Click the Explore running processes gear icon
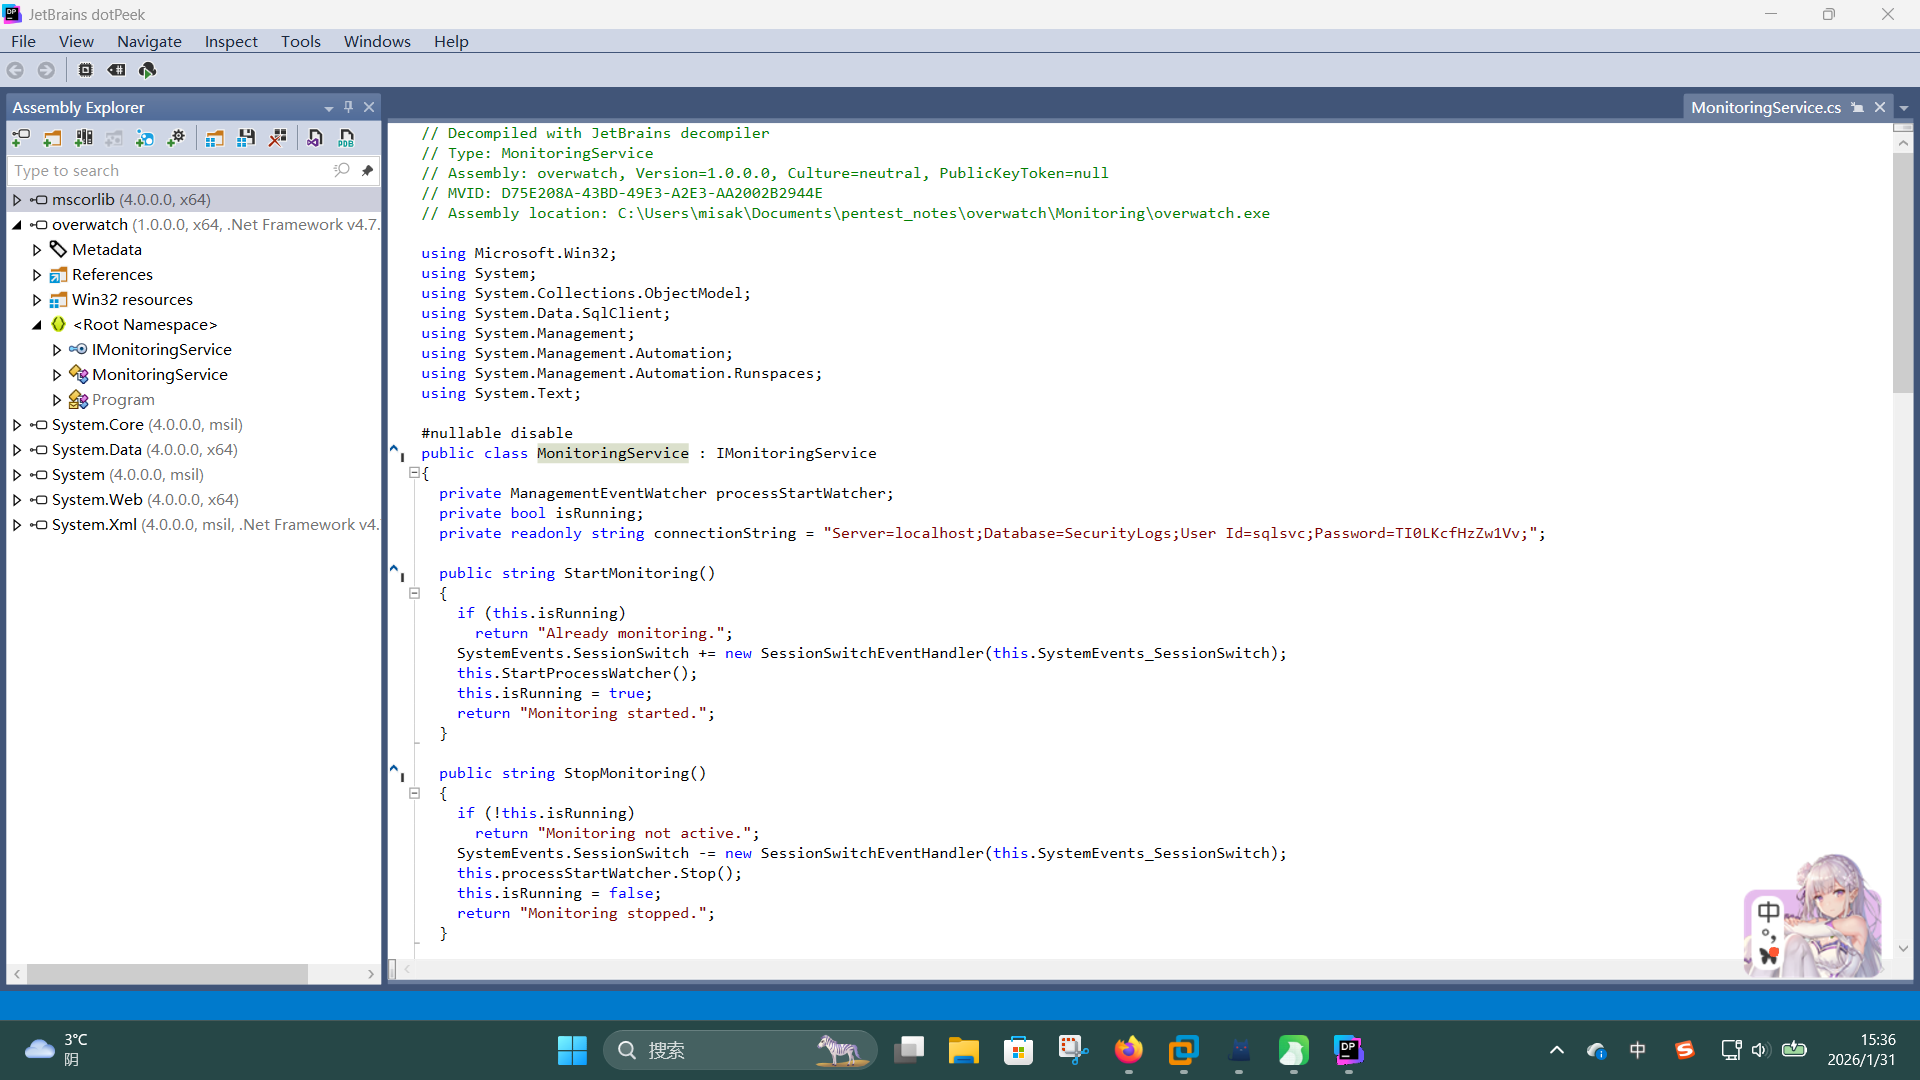 (176, 138)
